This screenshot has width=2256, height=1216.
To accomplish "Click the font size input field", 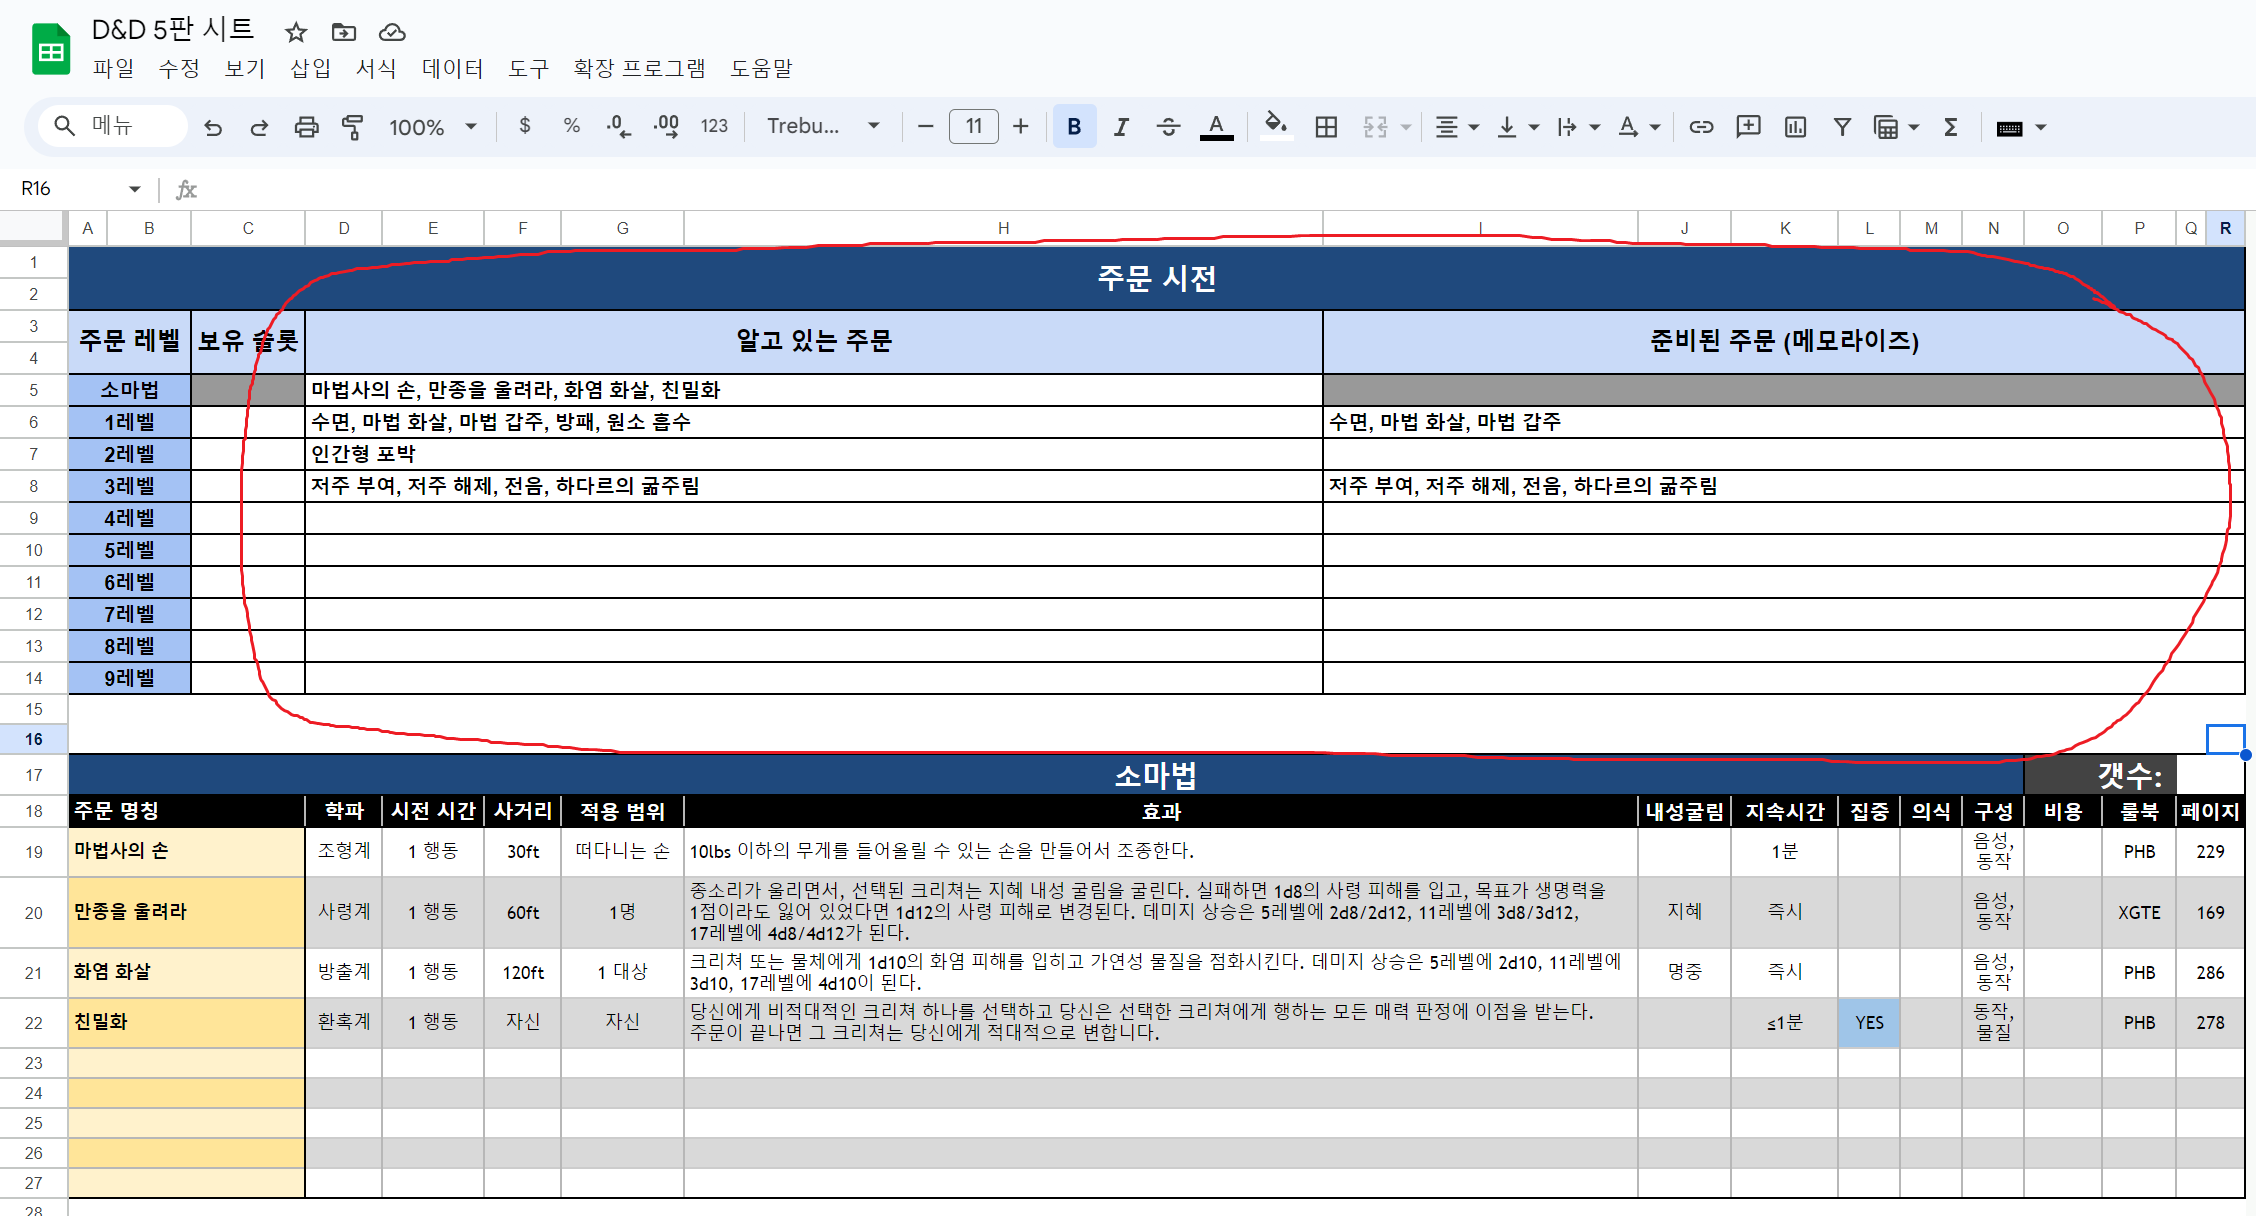I will tap(973, 127).
